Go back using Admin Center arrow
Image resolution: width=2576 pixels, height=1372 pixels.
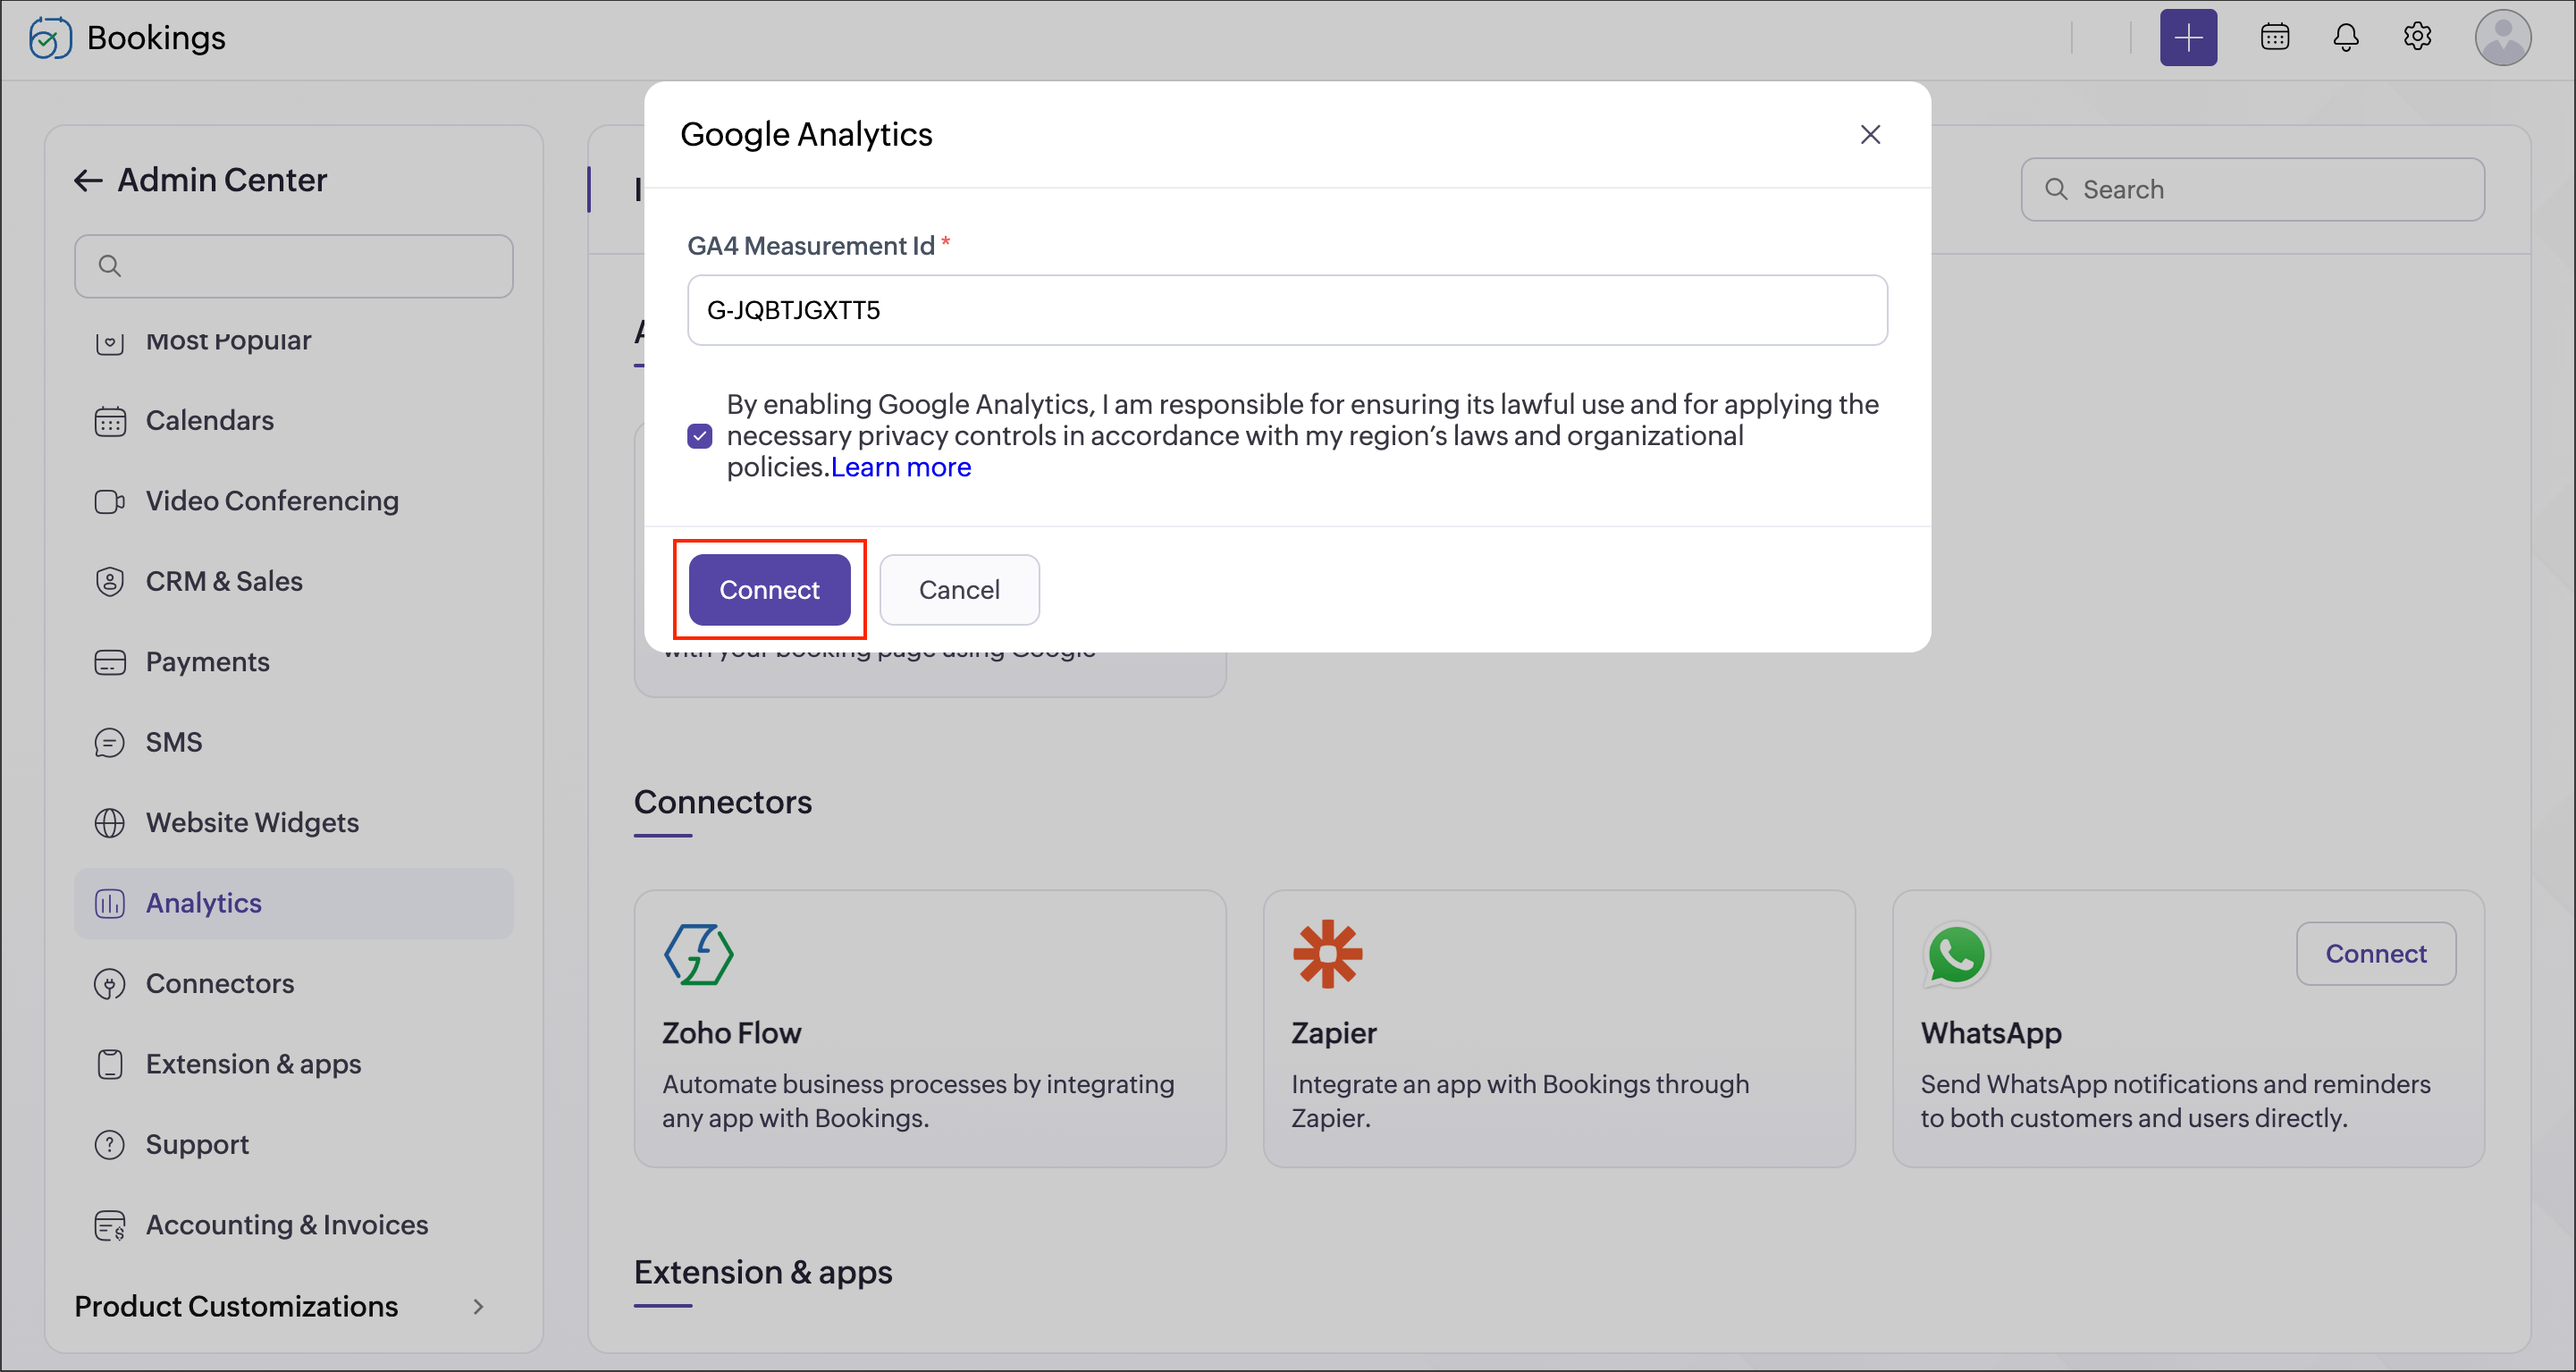pos(88,180)
